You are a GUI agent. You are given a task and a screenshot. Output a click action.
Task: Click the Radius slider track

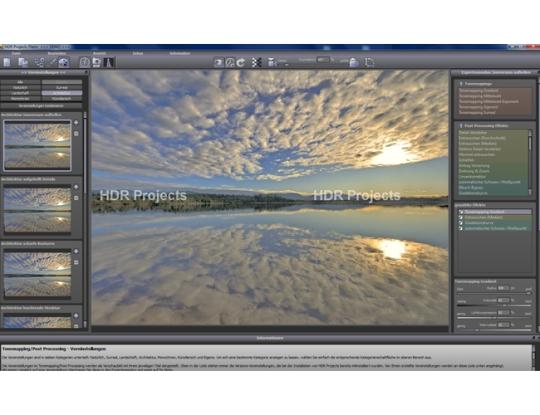494,293
